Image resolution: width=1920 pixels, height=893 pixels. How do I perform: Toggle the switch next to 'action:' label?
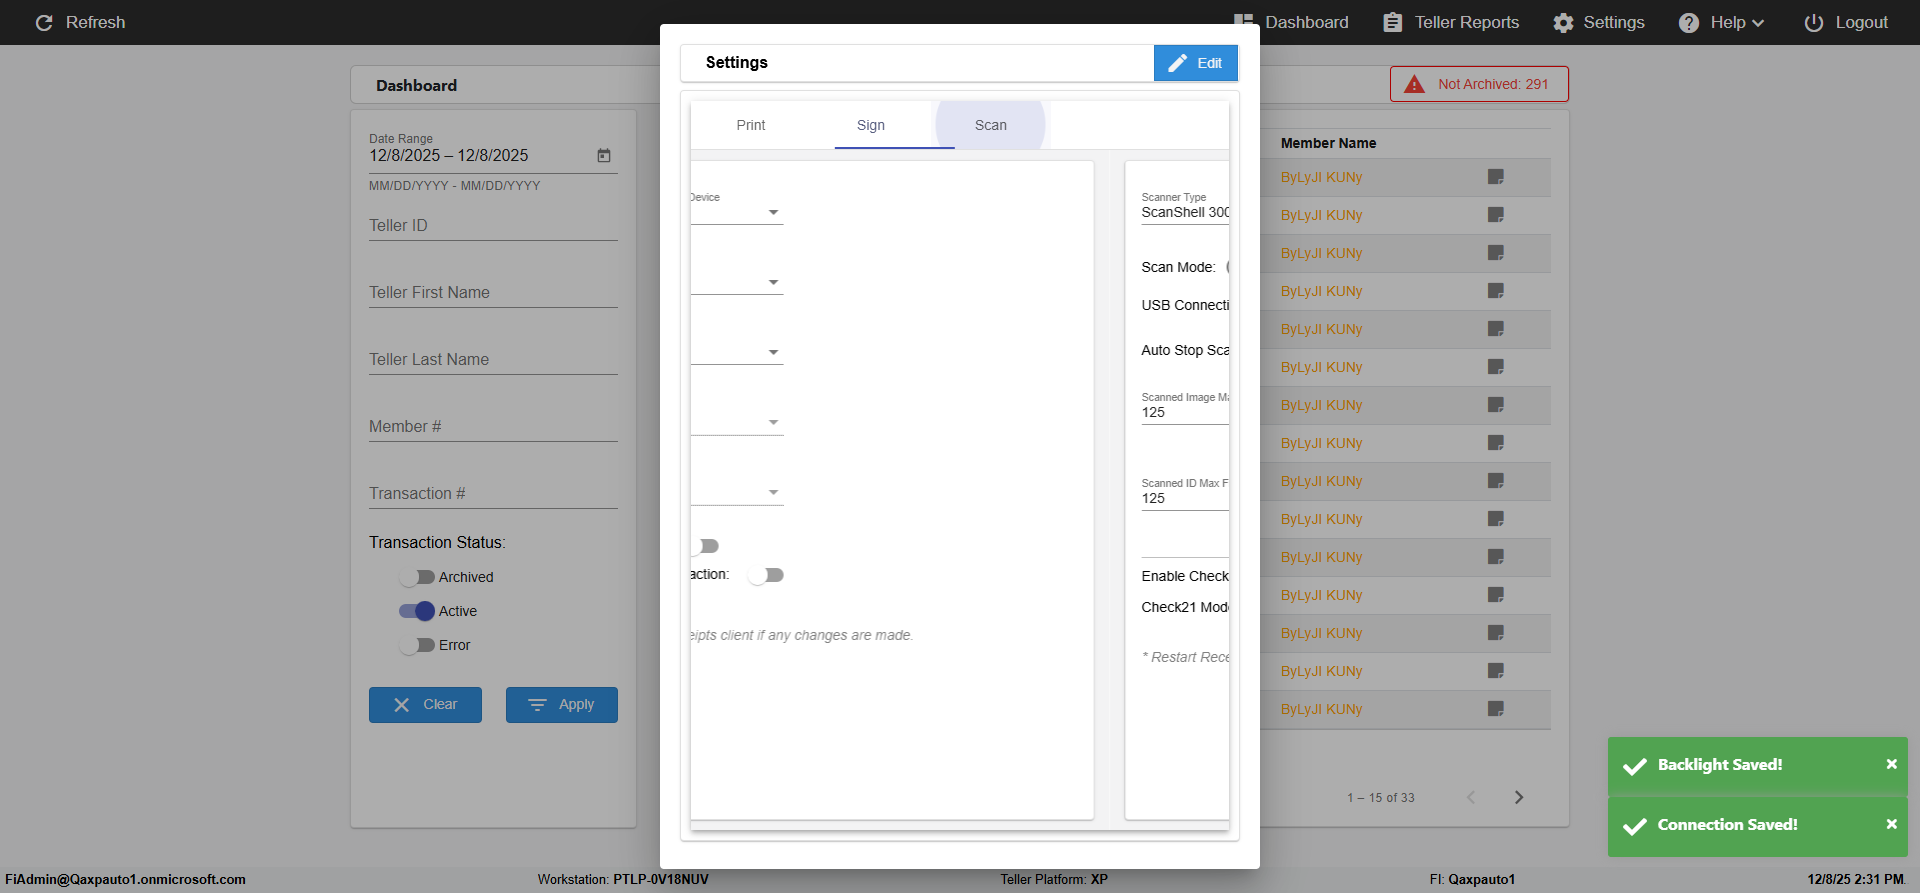pos(766,575)
